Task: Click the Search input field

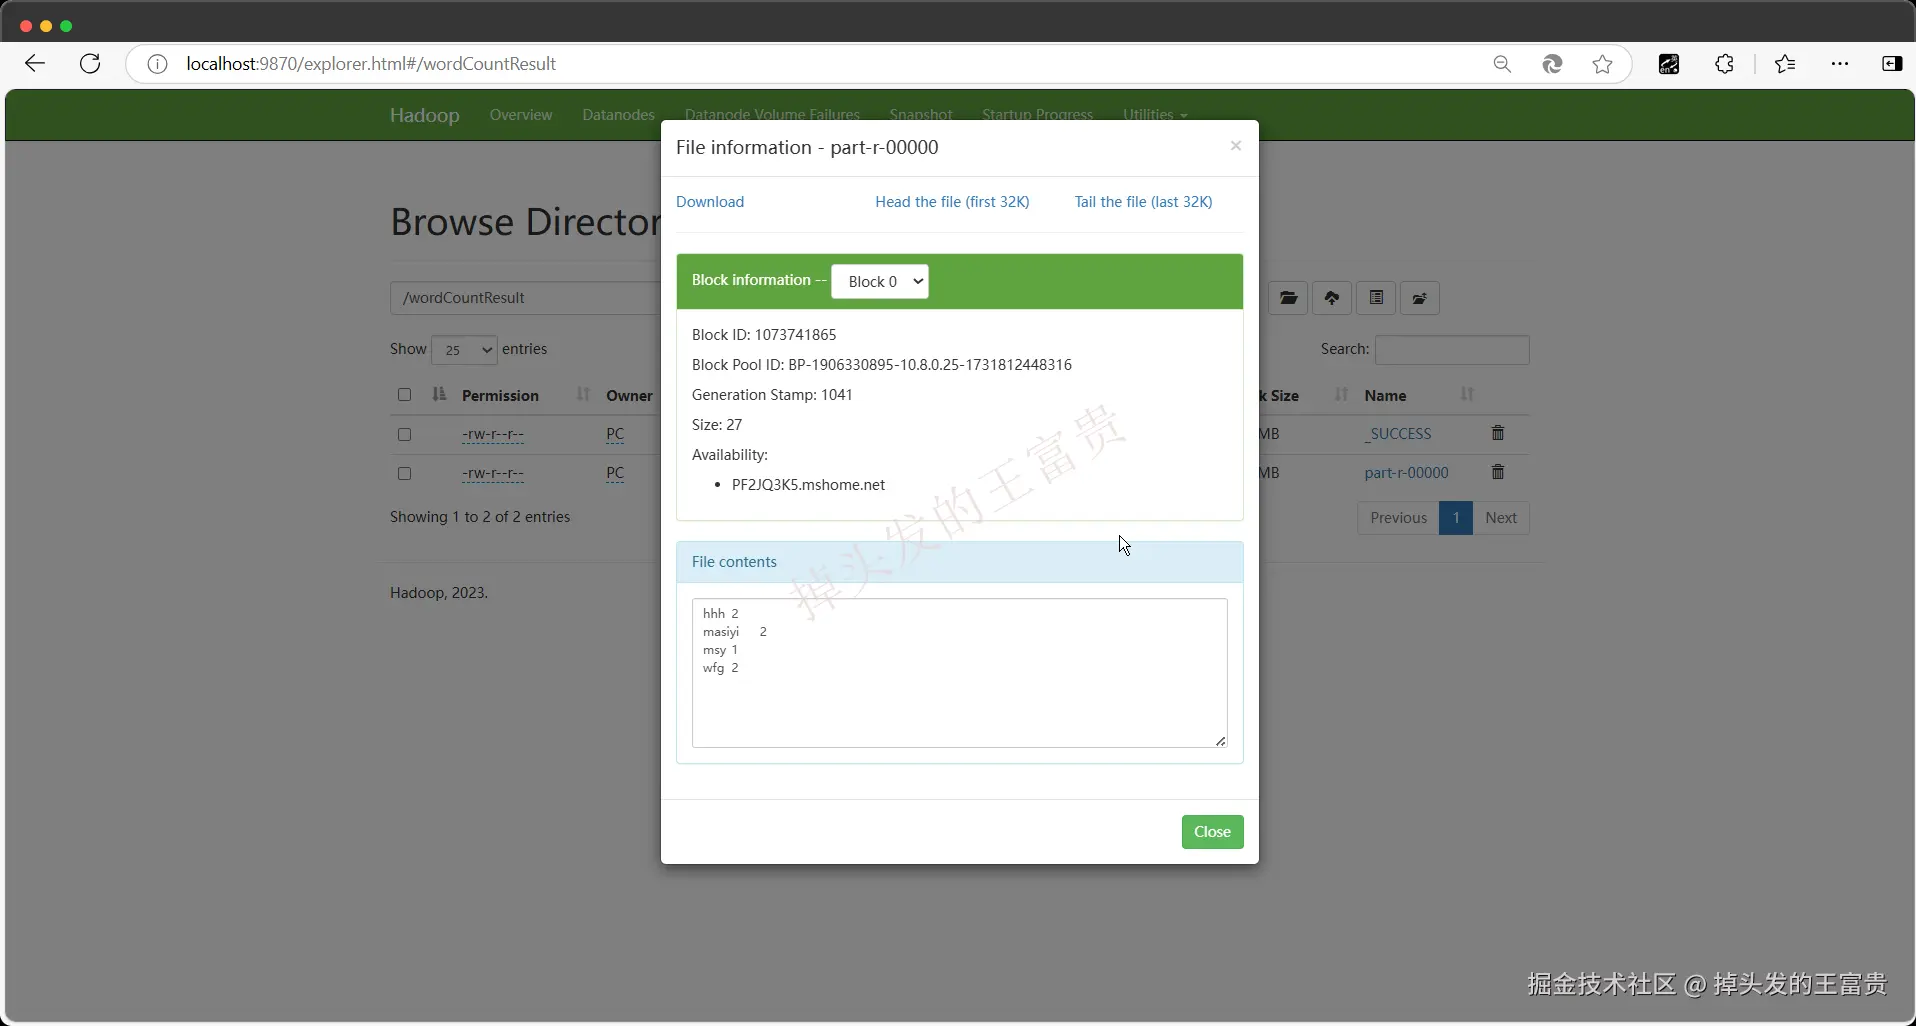Action: (1452, 350)
